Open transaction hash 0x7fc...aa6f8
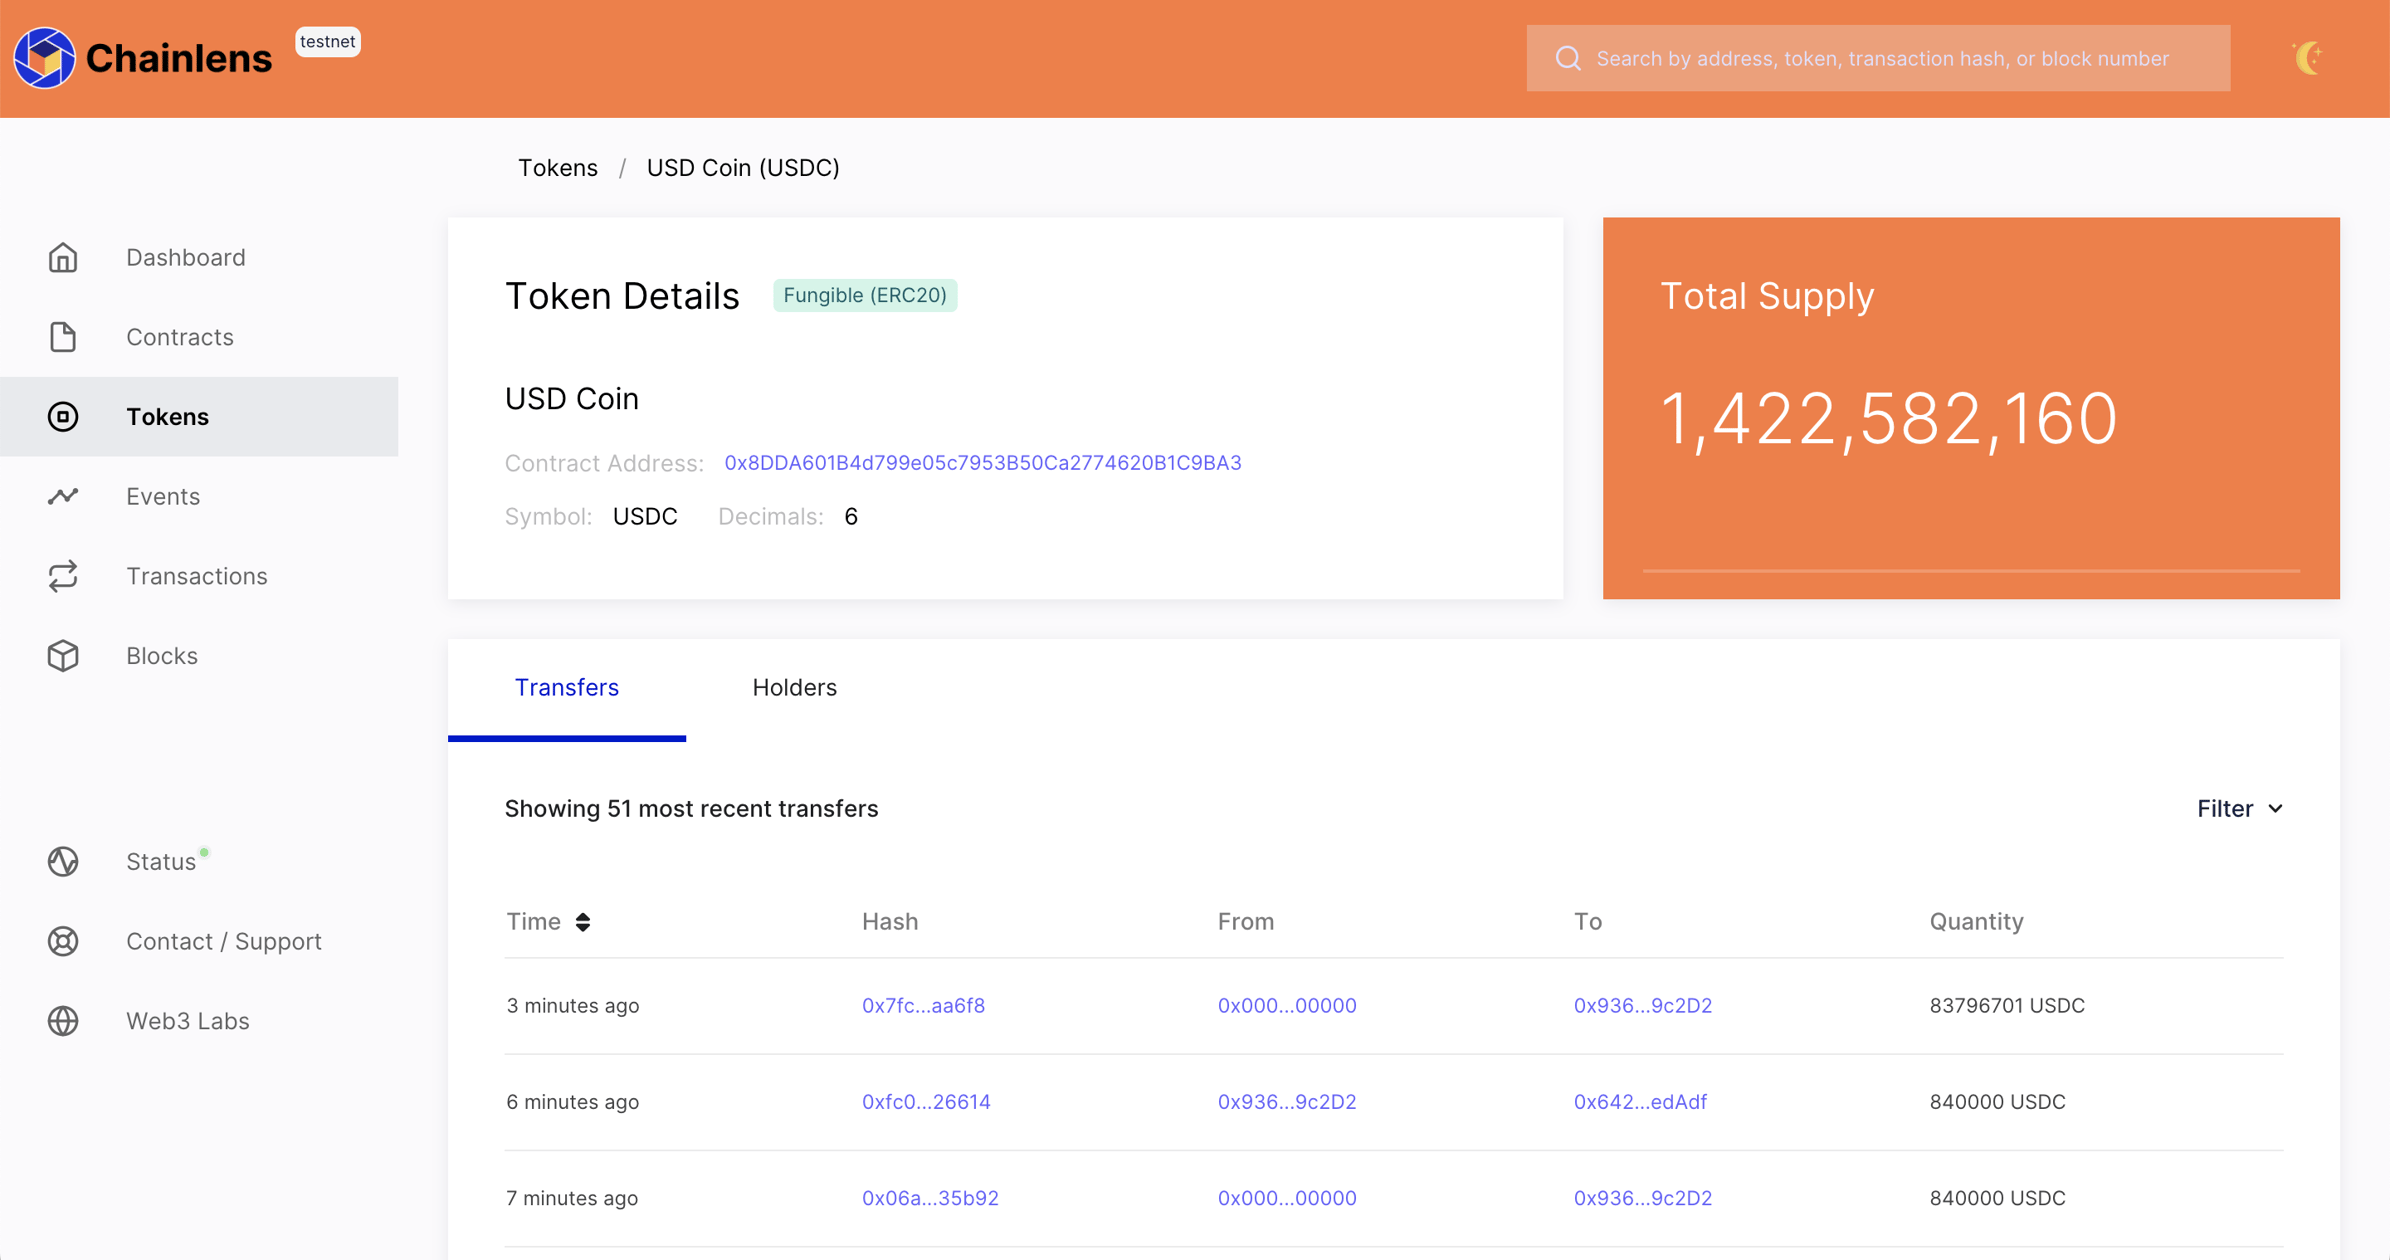This screenshot has height=1260, width=2390. pos(923,1005)
